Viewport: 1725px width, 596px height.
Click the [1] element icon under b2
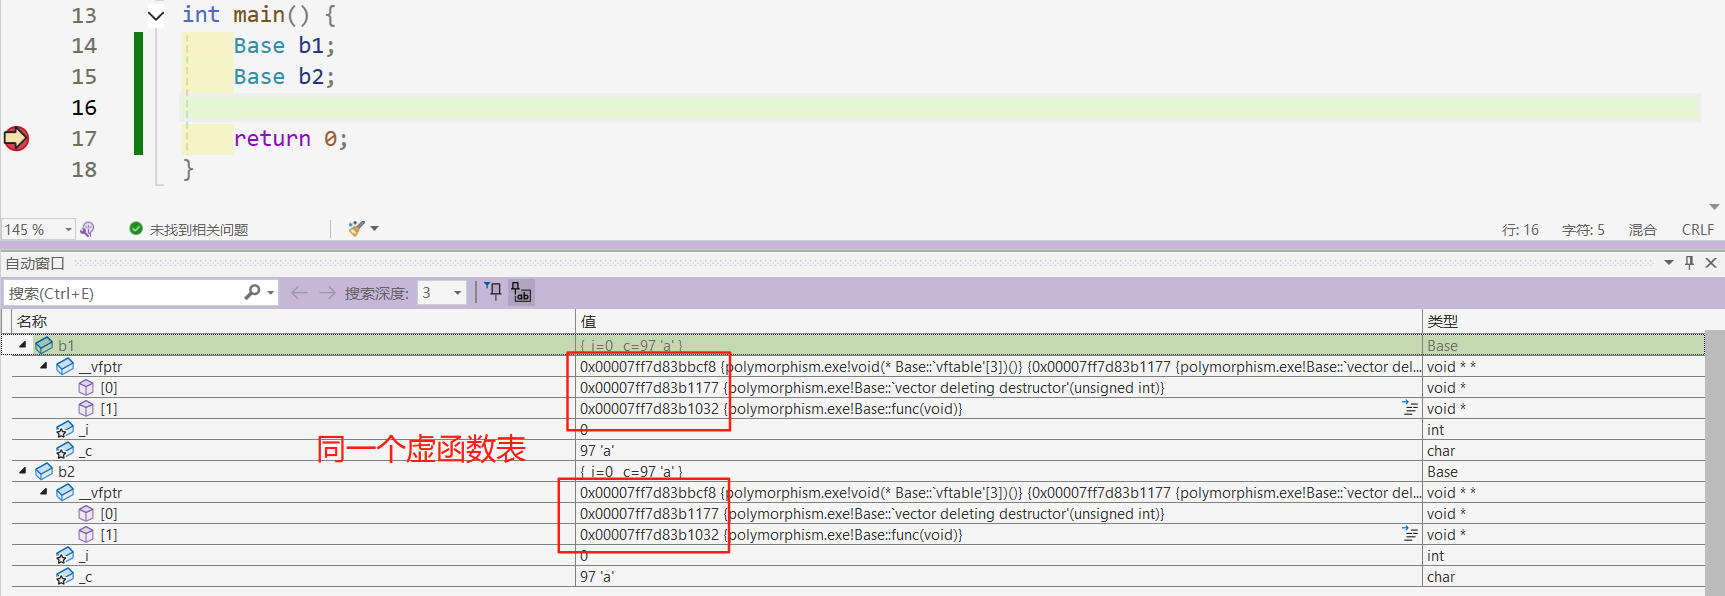click(x=86, y=535)
